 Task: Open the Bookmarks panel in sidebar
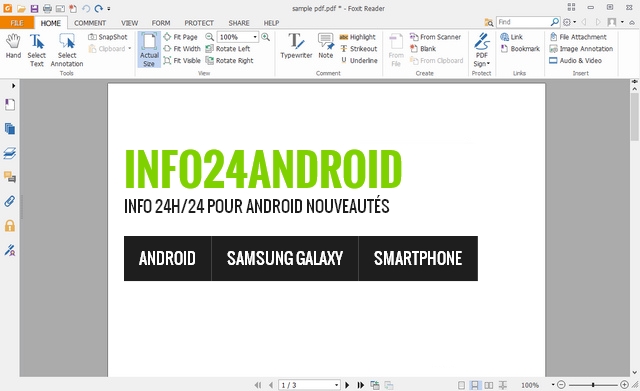tap(10, 105)
